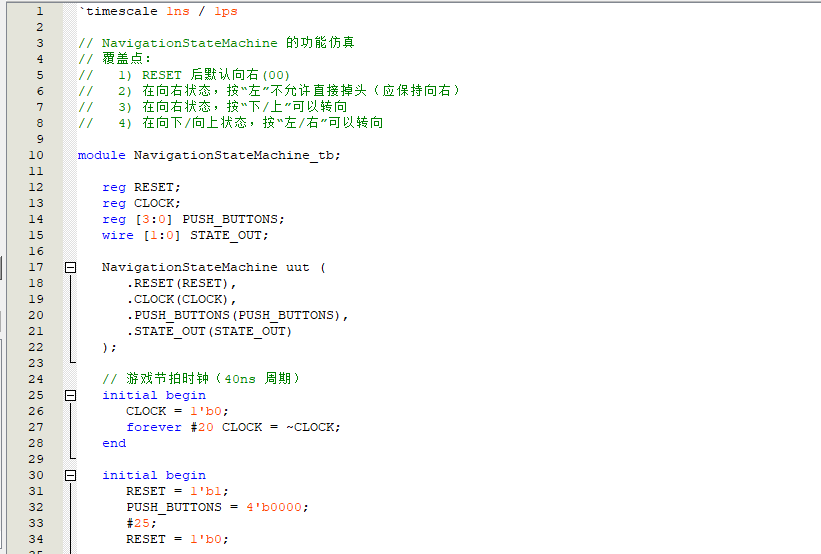Image resolution: width=821 pixels, height=554 pixels.
Task: Click the timescale directive on line 1
Action: coord(158,12)
